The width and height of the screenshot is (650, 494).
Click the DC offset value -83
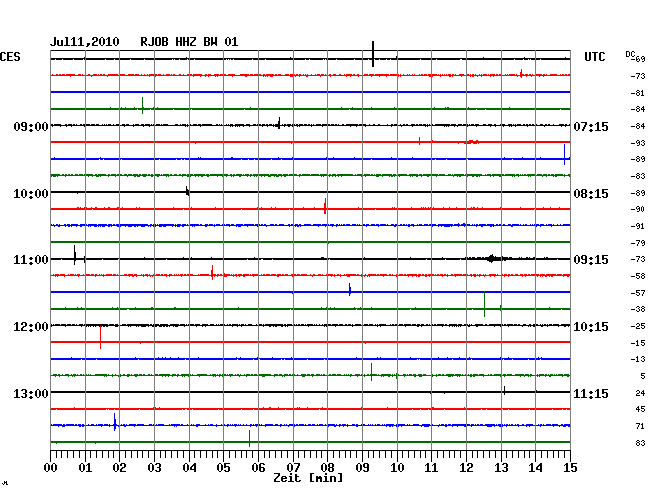638,176
